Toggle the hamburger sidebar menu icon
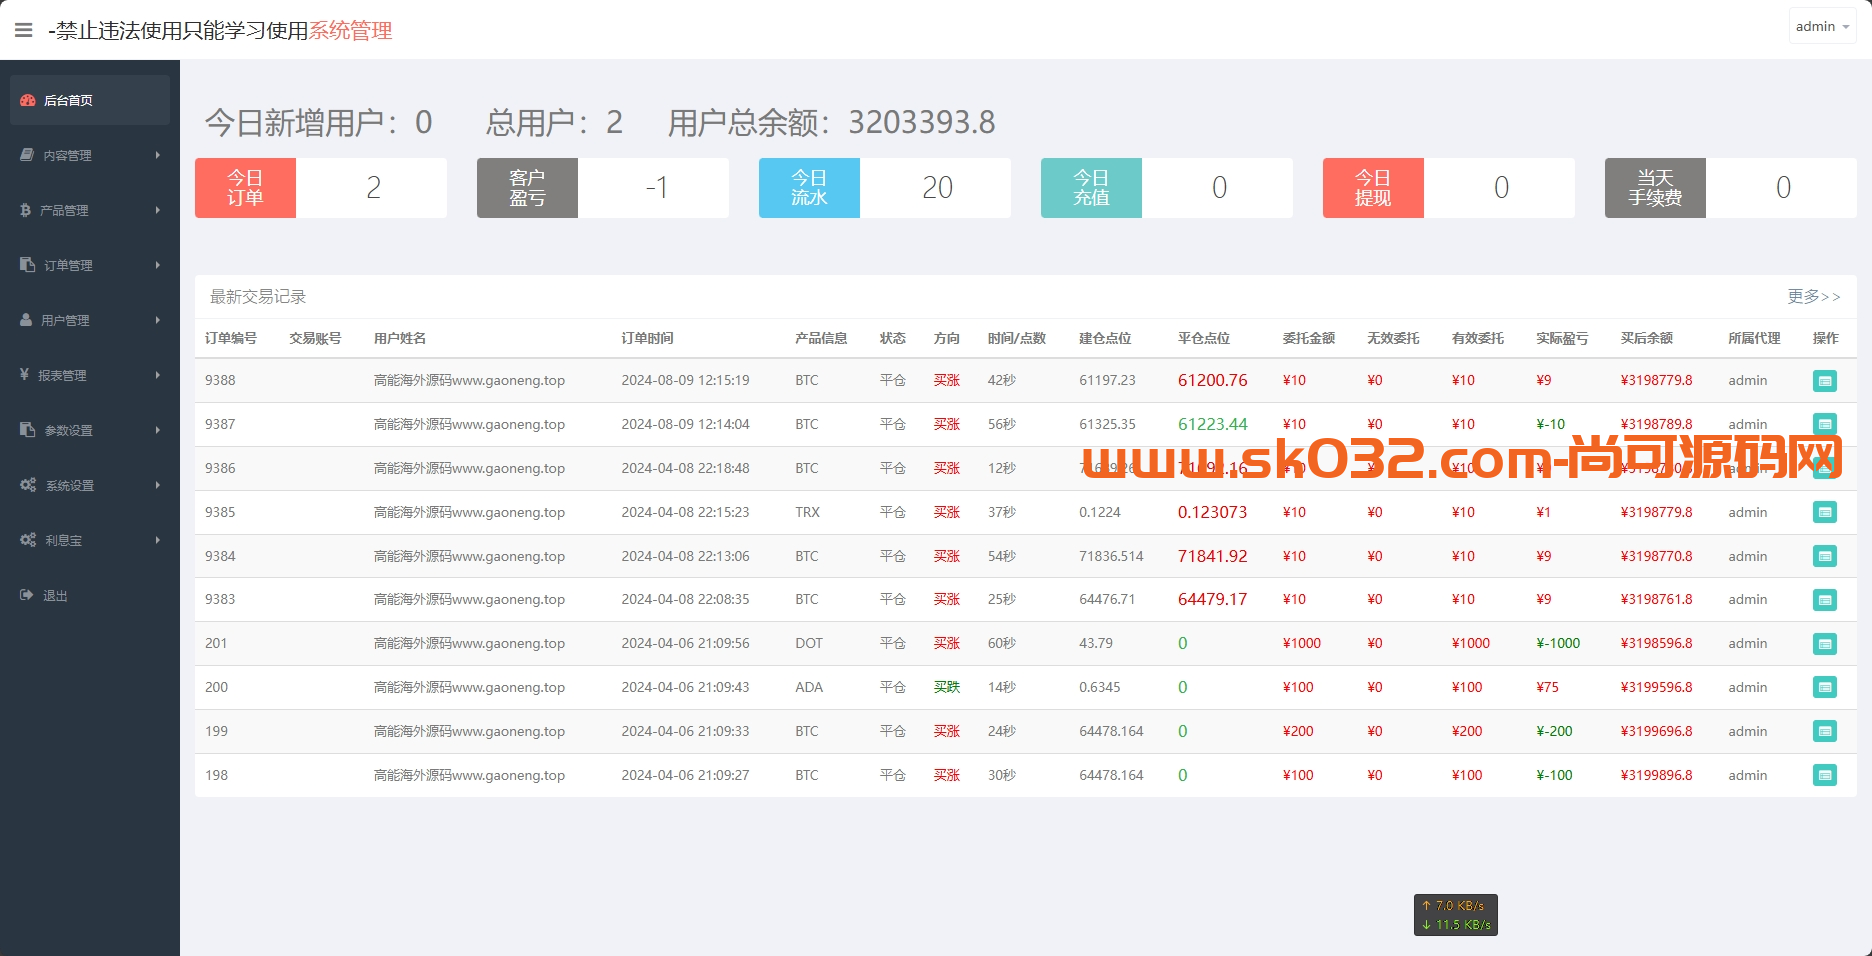The width and height of the screenshot is (1872, 956). pos(24,30)
